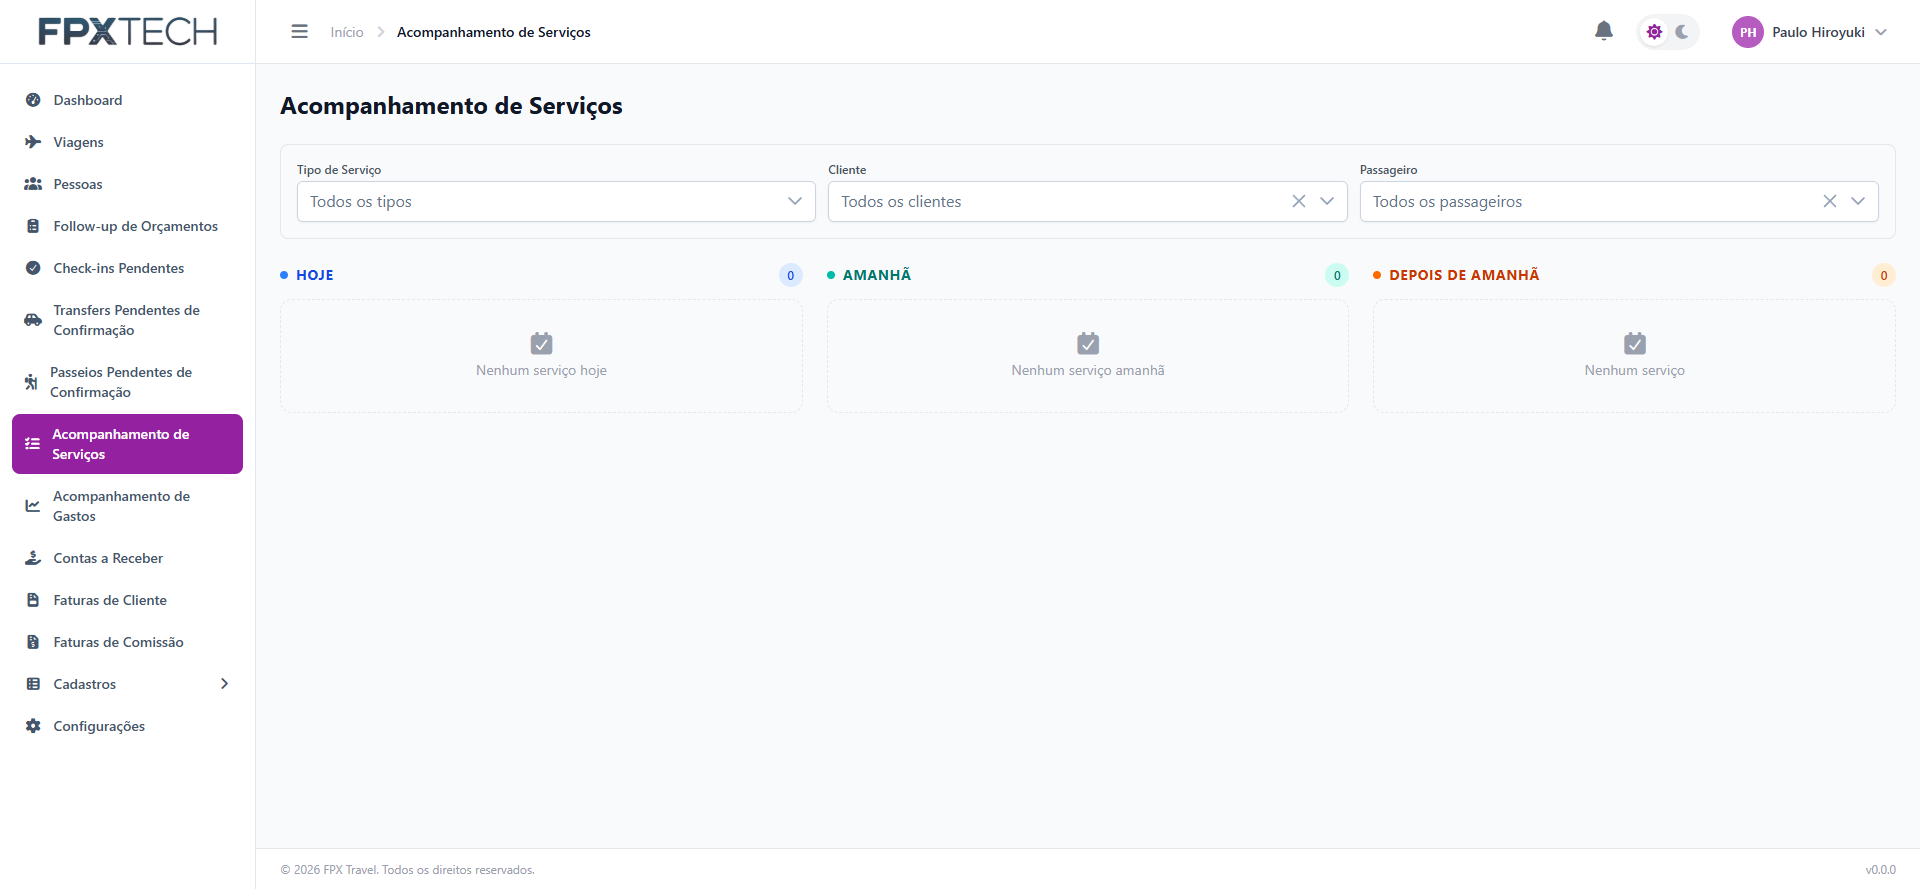The image size is (1920, 889).
Task: Click the Transfers car icon
Action: click(x=33, y=320)
